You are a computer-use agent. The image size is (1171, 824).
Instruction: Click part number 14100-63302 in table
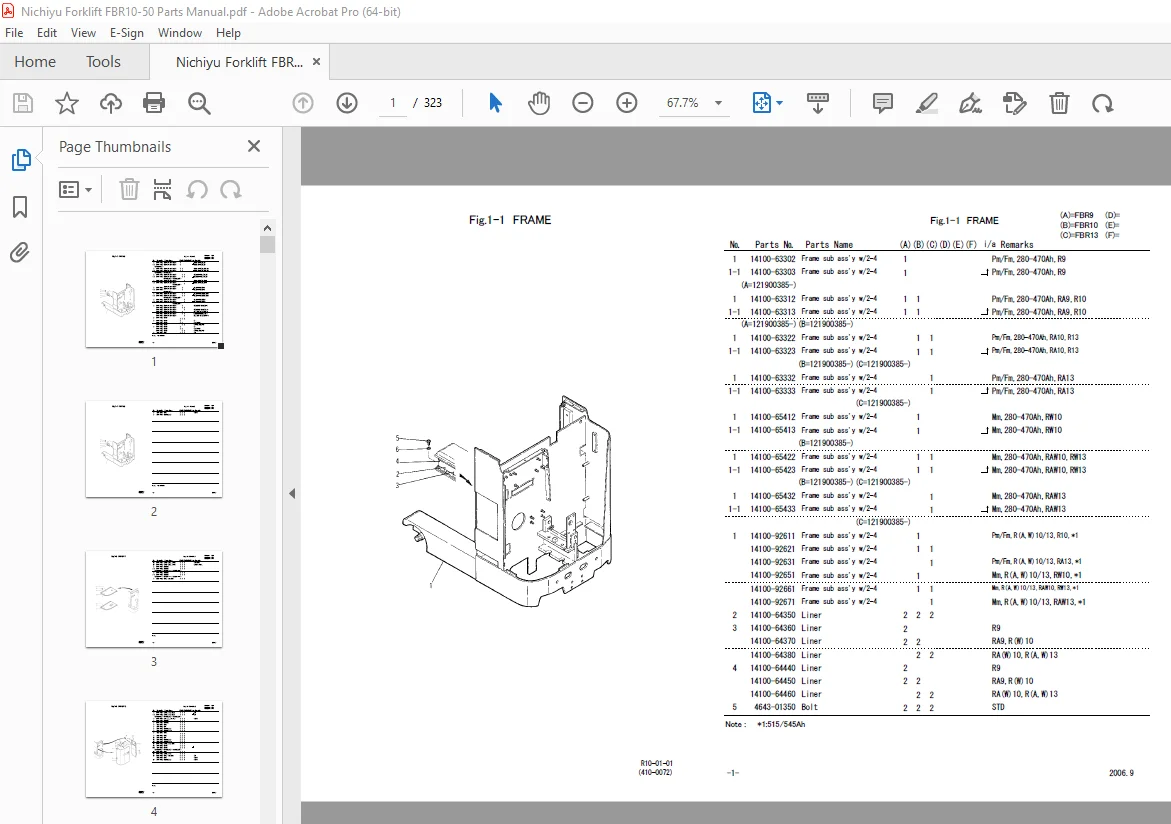tap(773, 259)
